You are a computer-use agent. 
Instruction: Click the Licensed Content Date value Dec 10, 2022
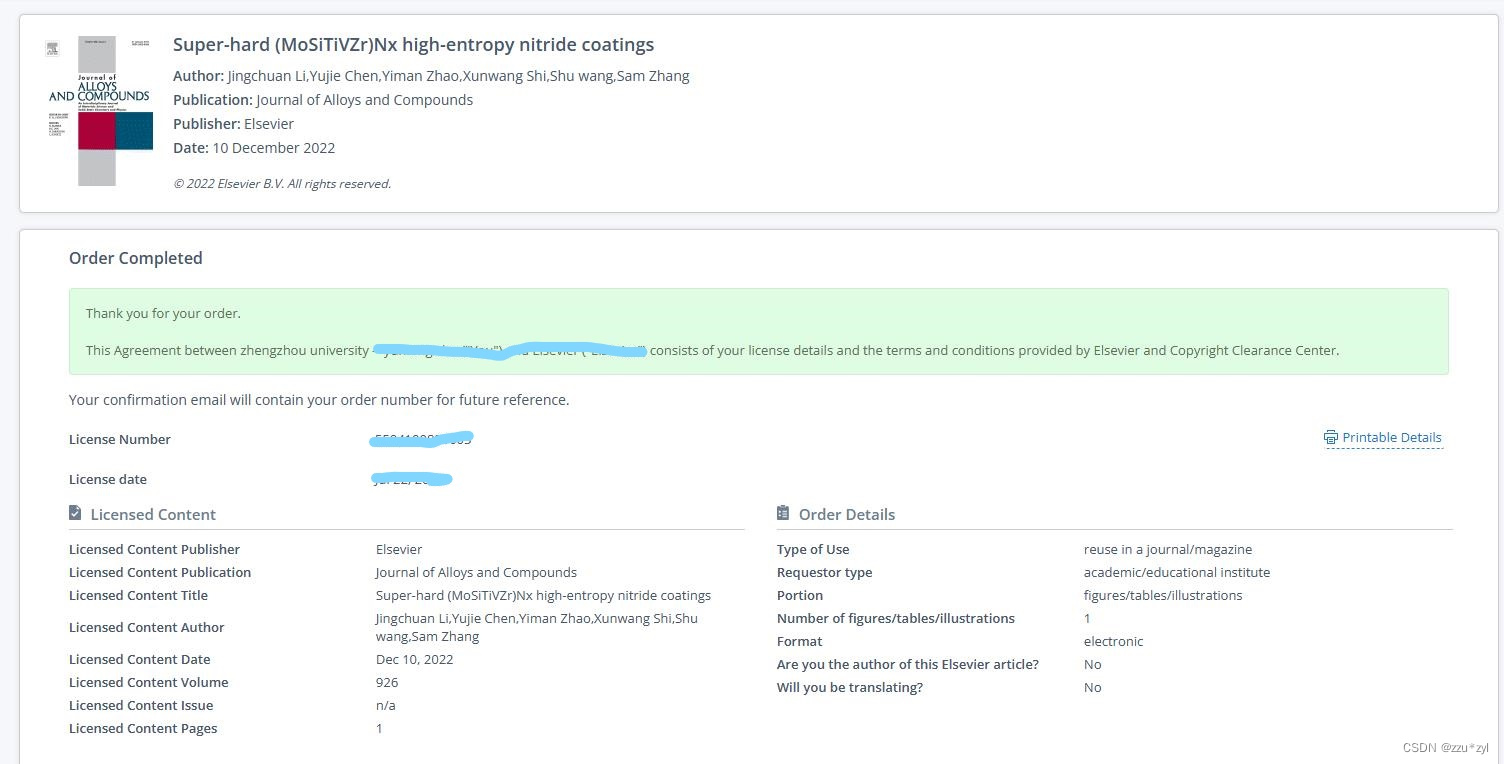pos(415,659)
